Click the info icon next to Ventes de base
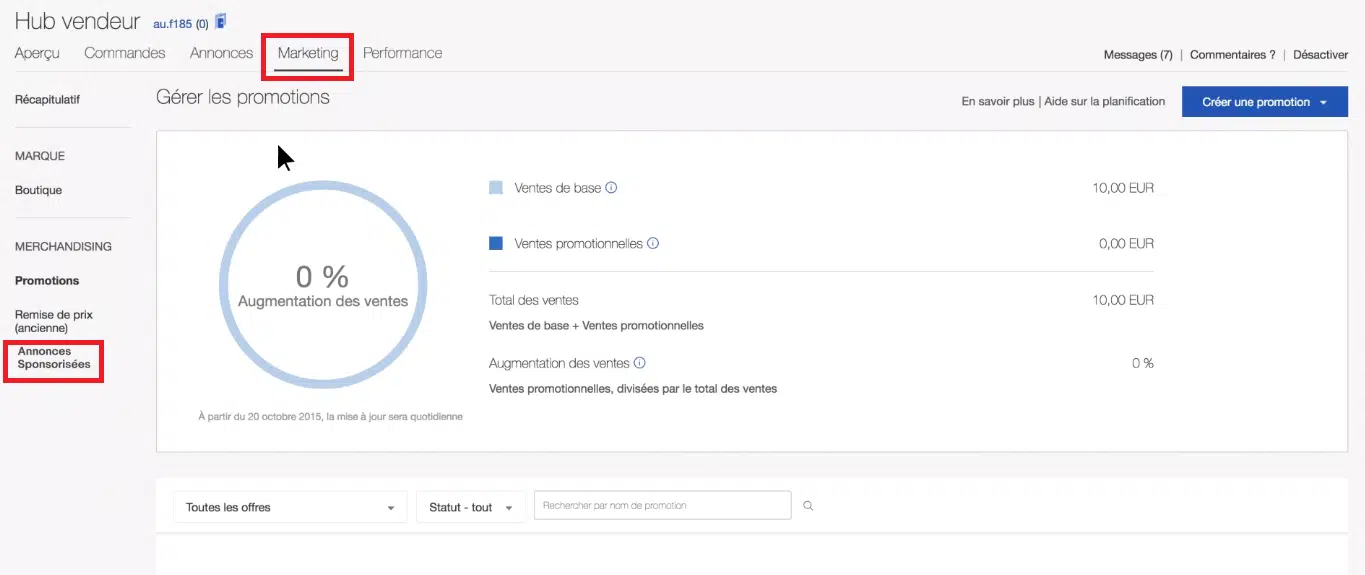Viewport: 1365px width, 575px height. point(611,187)
